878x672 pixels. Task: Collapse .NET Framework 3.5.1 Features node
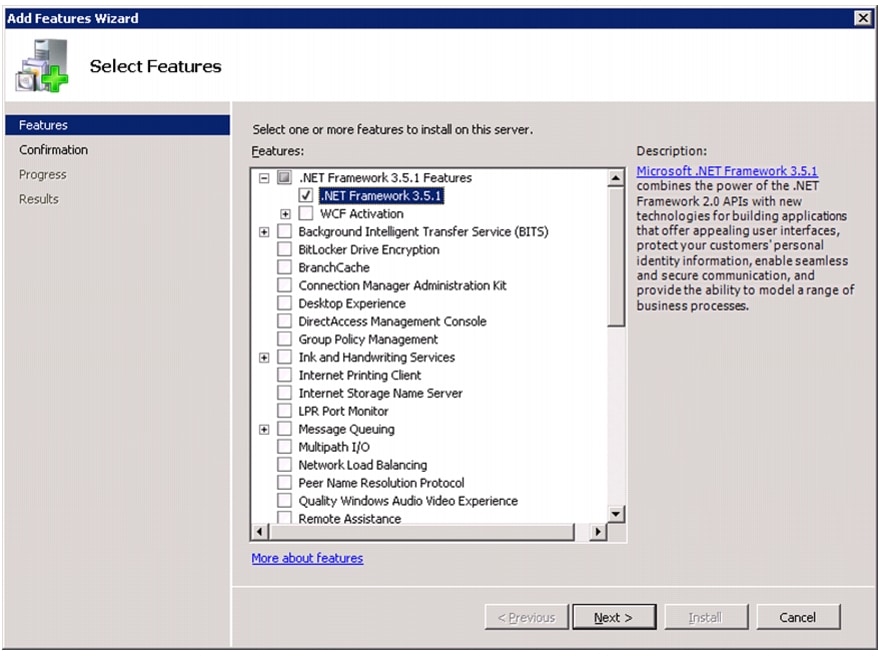pos(264,178)
